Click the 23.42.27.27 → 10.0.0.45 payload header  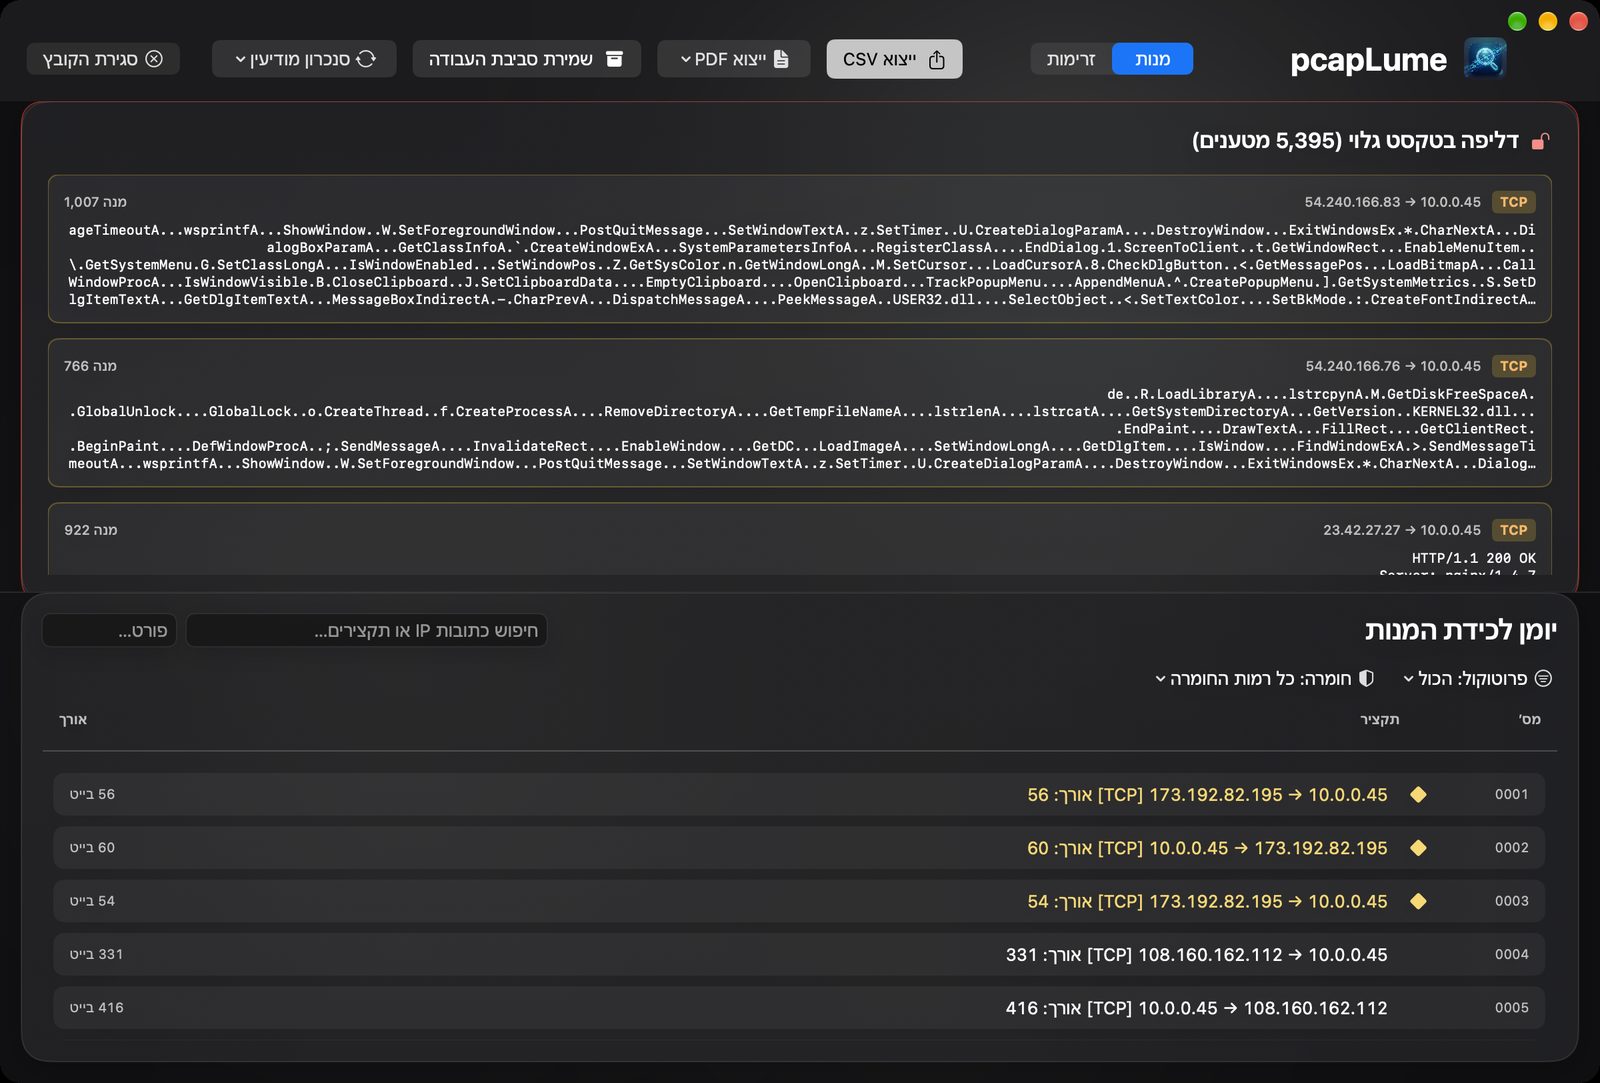(x=1402, y=530)
